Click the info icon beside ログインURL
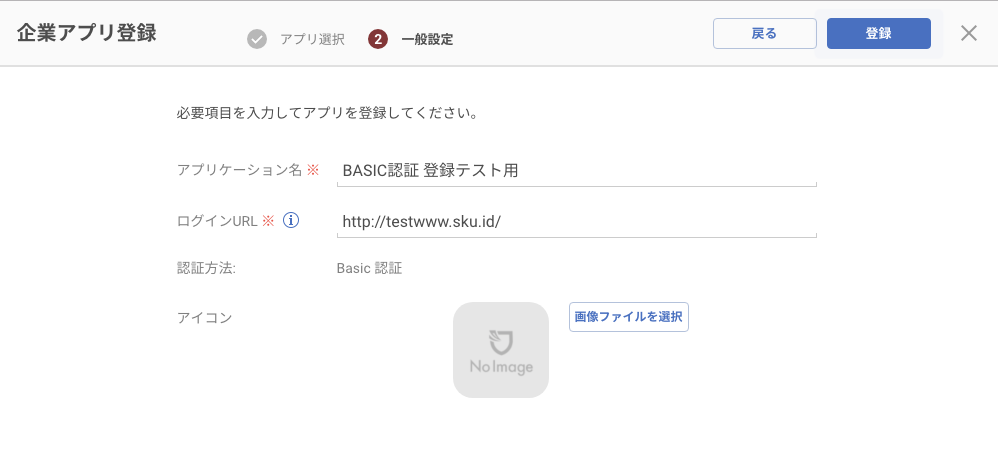The image size is (998, 475). point(290,220)
